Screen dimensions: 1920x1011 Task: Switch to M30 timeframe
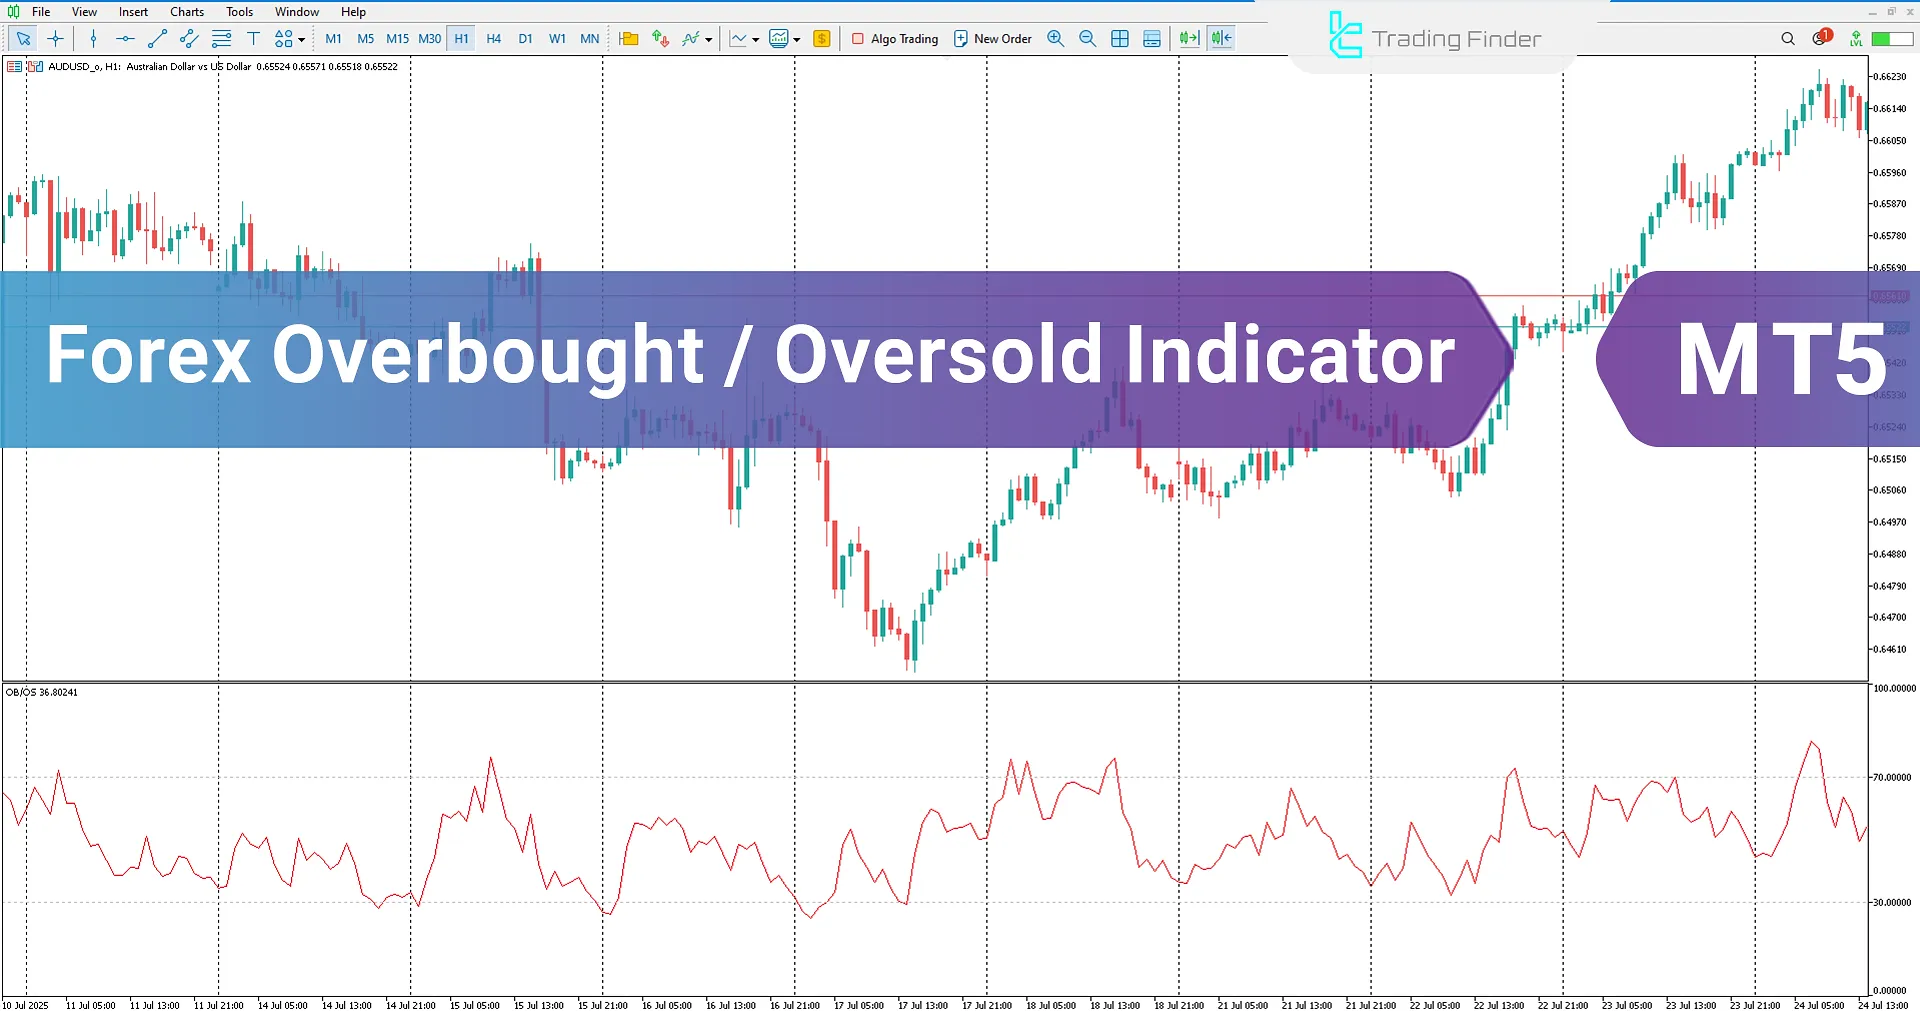click(430, 39)
